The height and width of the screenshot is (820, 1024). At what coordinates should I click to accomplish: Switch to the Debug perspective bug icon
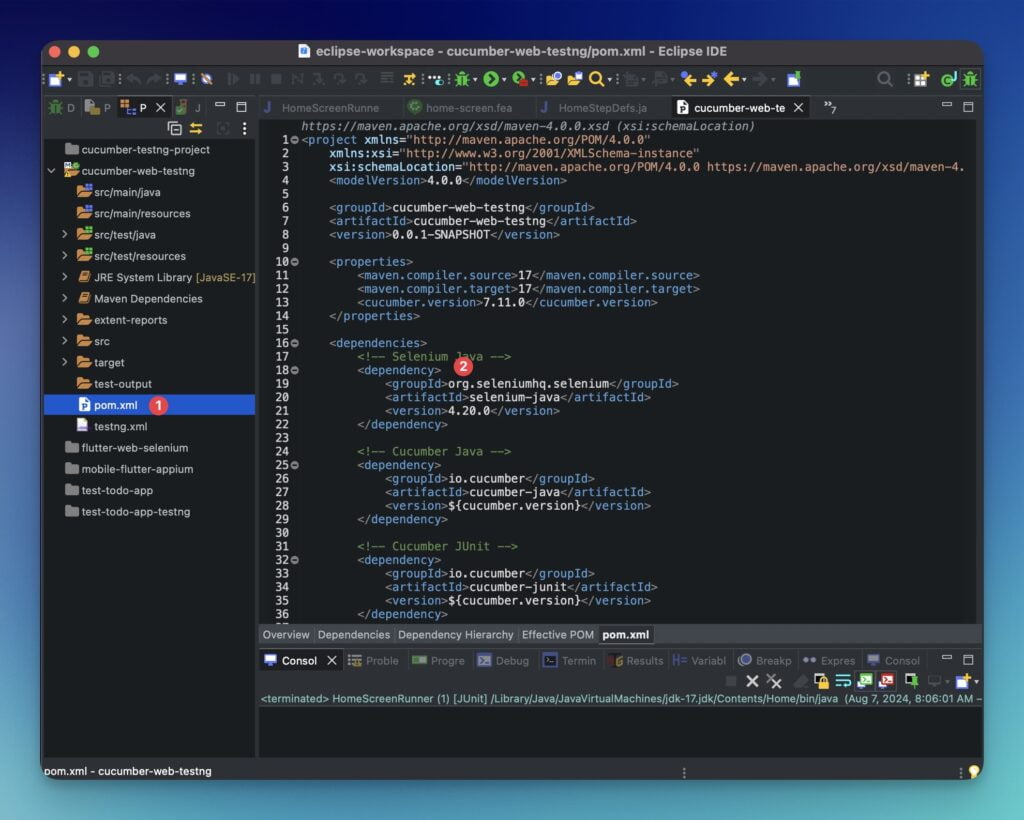[x=970, y=79]
